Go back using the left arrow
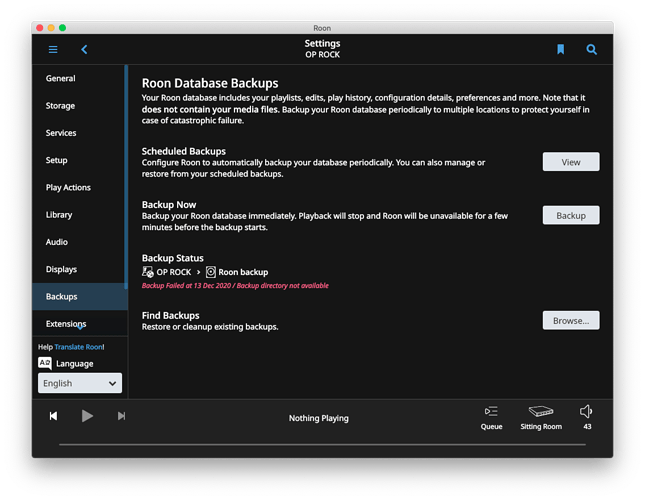The width and height of the screenshot is (645, 500). (x=84, y=50)
